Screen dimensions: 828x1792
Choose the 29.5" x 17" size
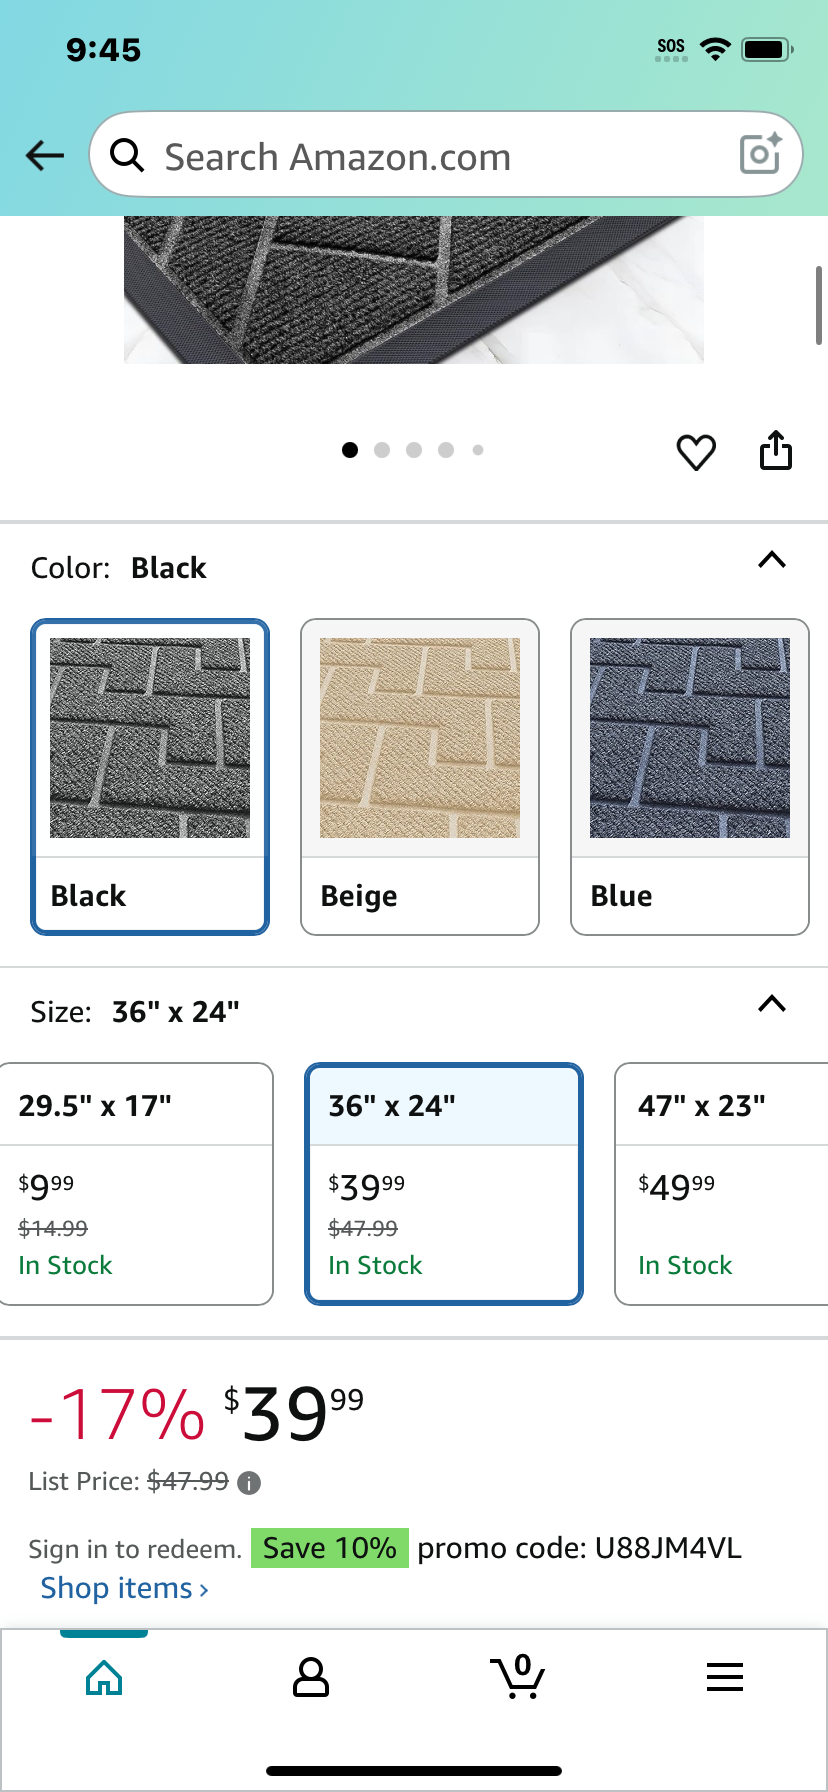[135, 1184]
